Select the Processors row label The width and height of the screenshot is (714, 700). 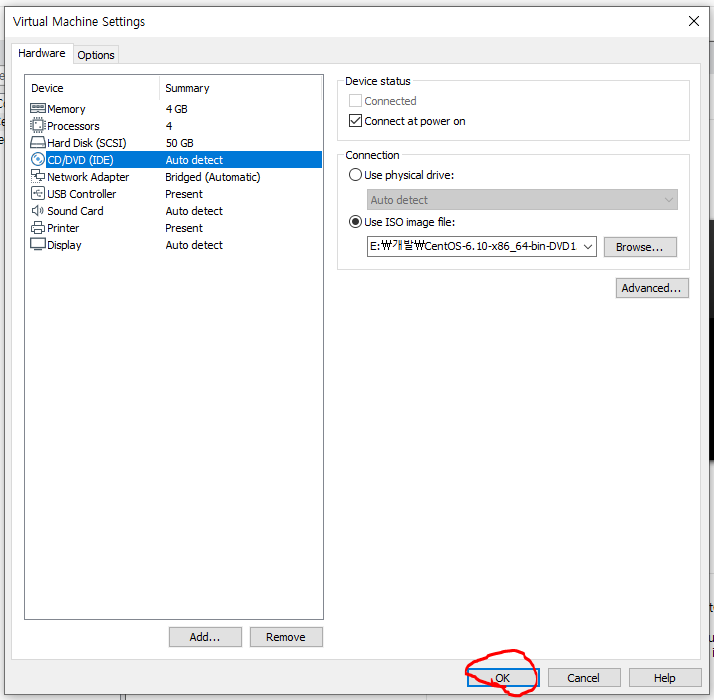click(x=73, y=126)
